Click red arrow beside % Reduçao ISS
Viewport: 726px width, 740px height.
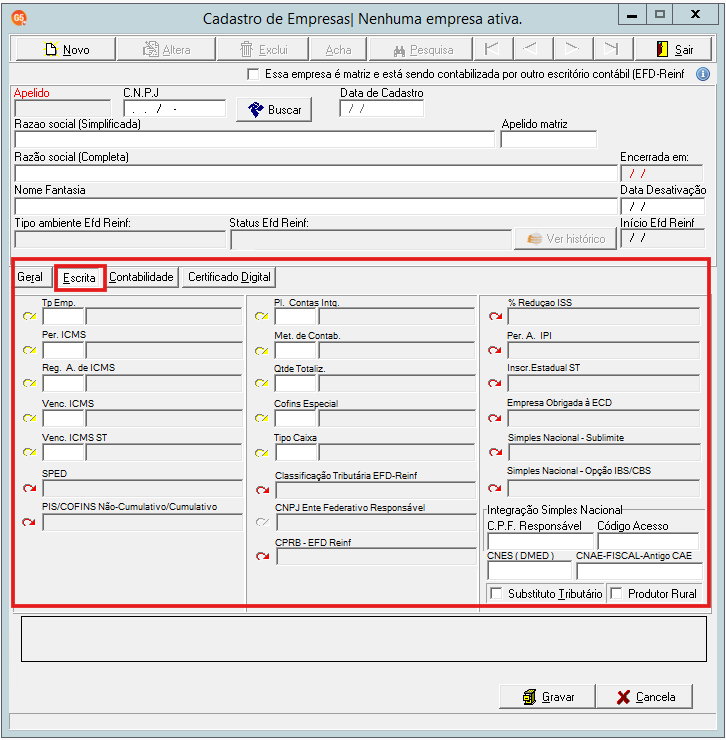pyautogui.click(x=496, y=316)
